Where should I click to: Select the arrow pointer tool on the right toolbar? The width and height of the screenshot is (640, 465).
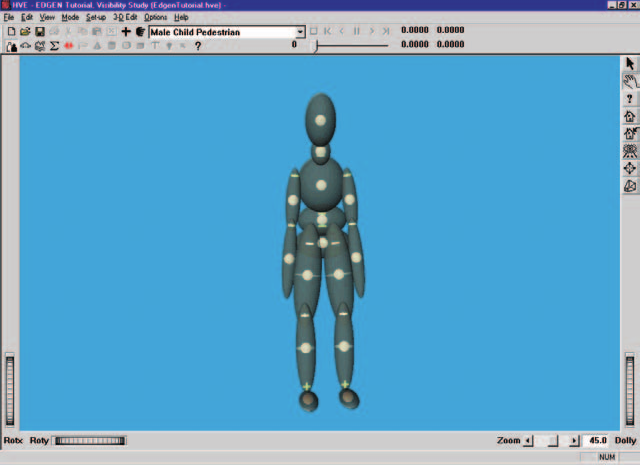[629, 64]
